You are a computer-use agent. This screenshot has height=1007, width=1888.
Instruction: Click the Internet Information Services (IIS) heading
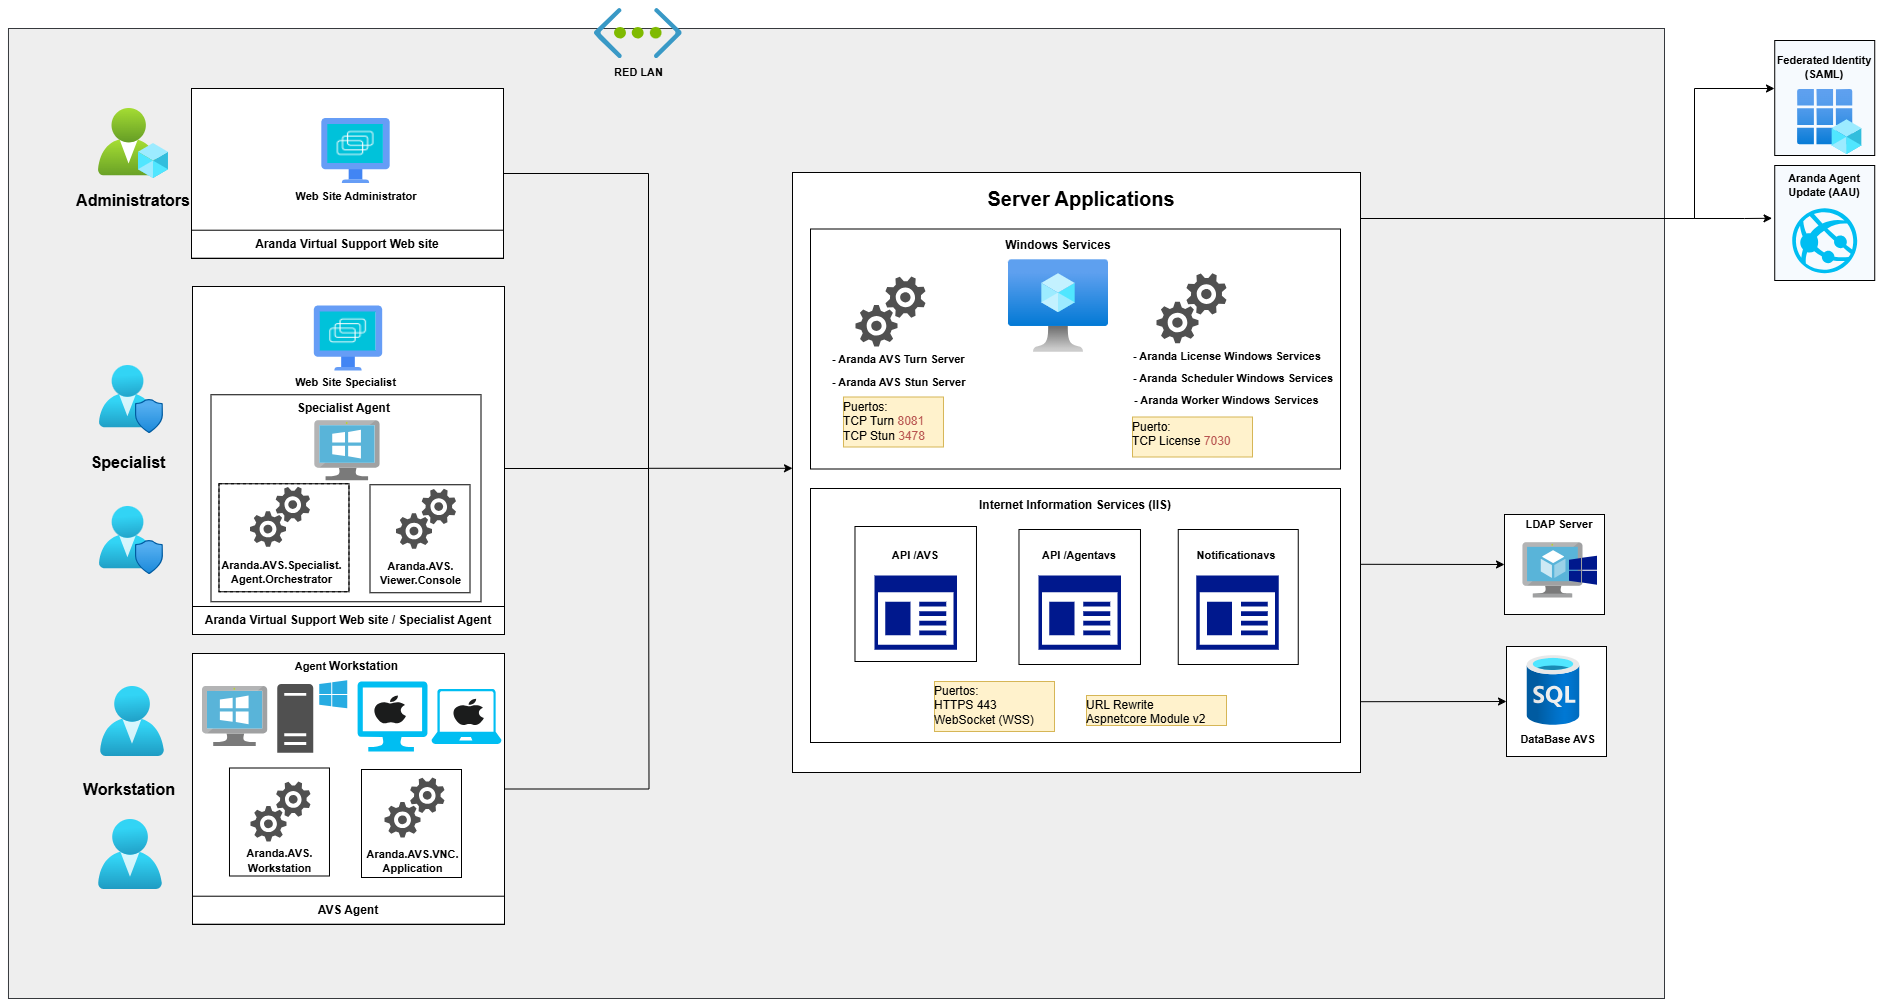tap(1075, 505)
